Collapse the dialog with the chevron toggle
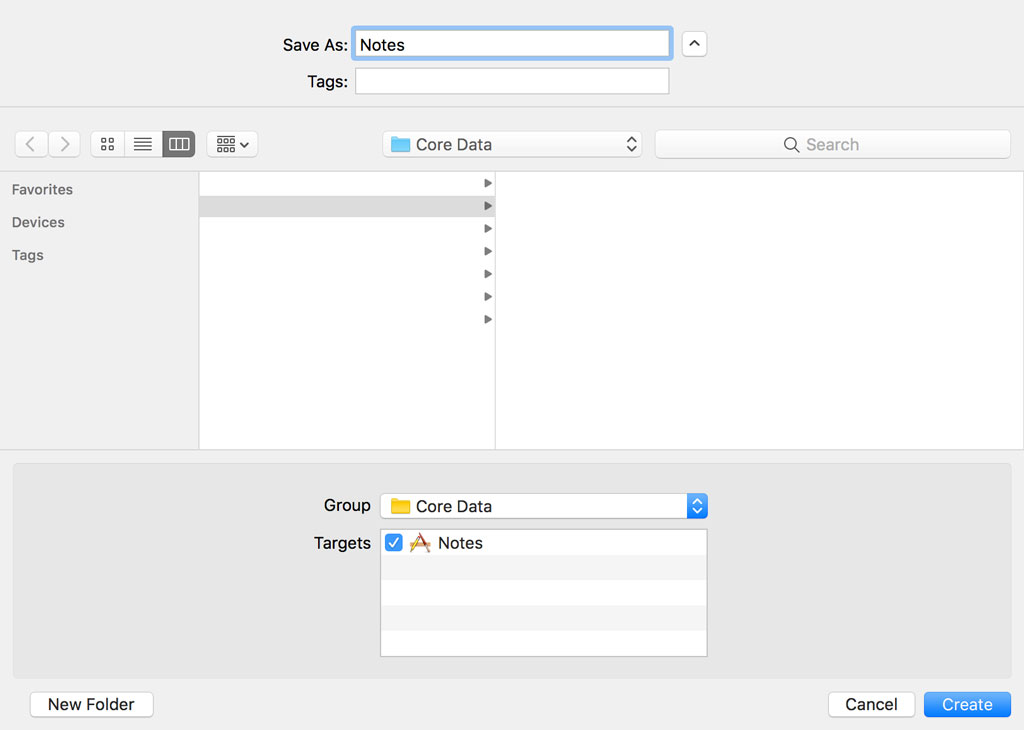Image resolution: width=1024 pixels, height=730 pixels. [x=694, y=44]
